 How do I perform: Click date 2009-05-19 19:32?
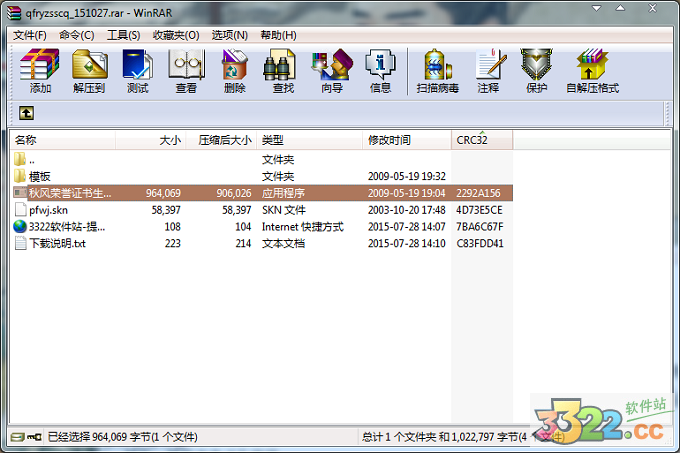(407, 176)
